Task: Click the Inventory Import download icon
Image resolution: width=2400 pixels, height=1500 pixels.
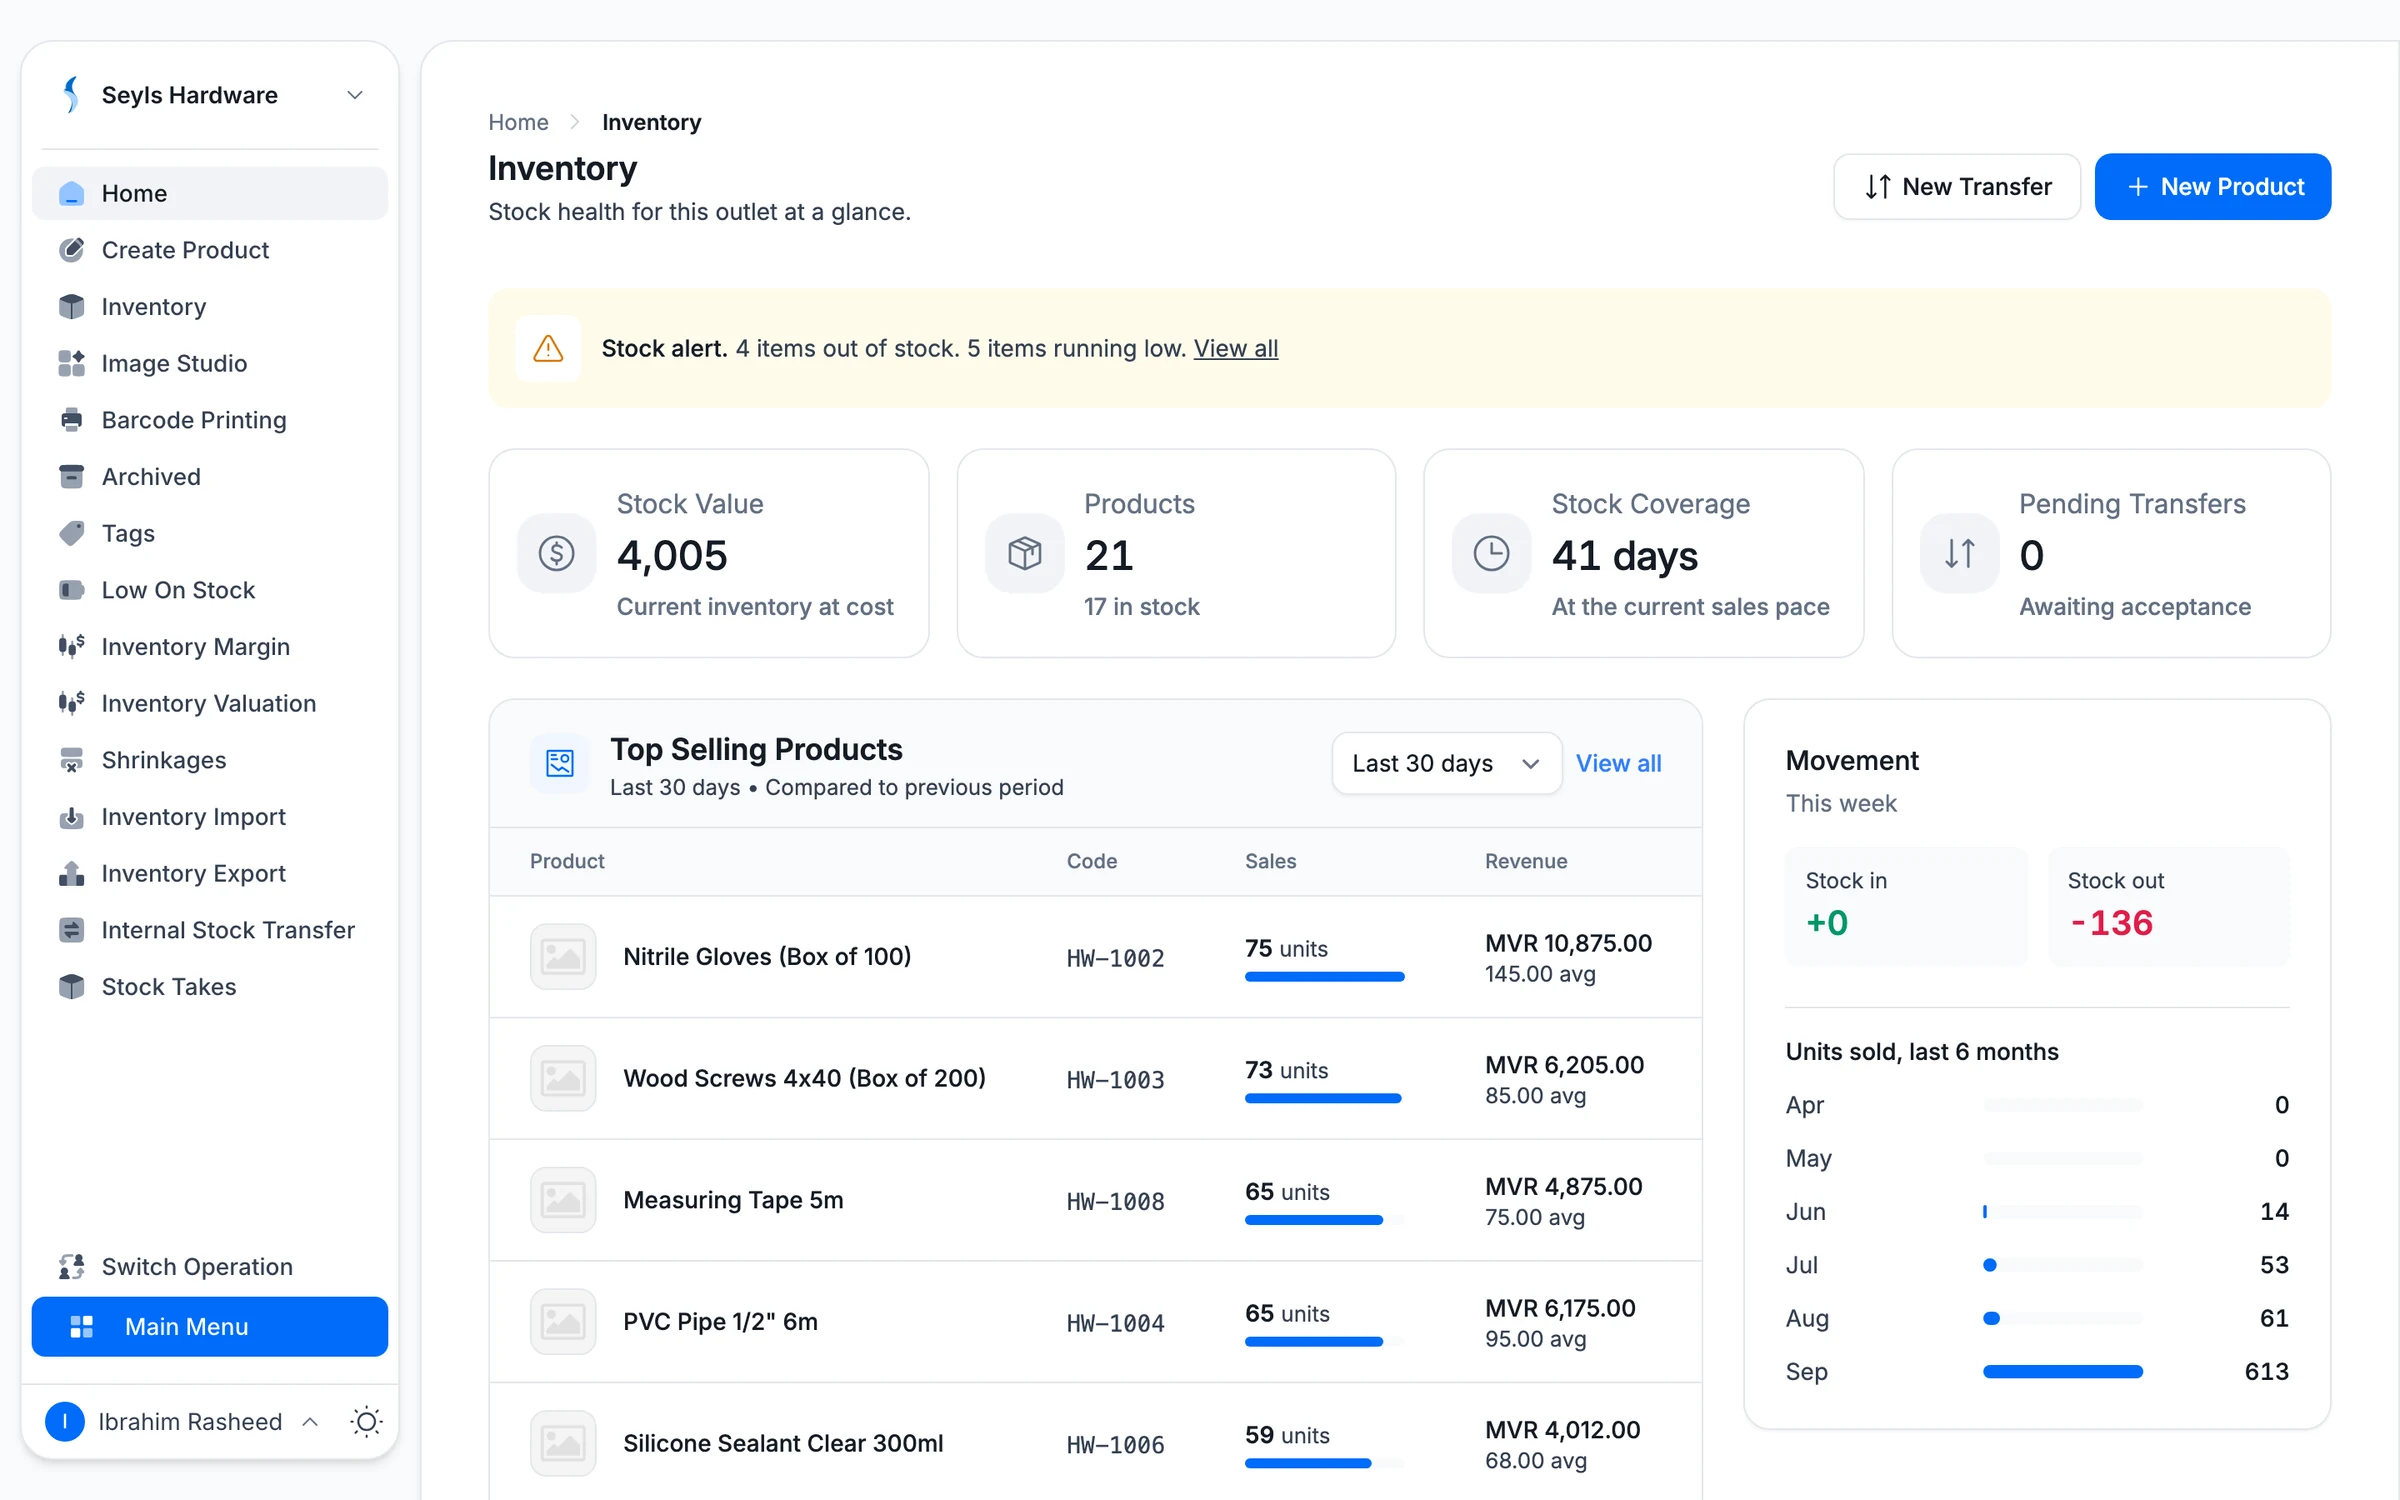Action: [x=71, y=817]
